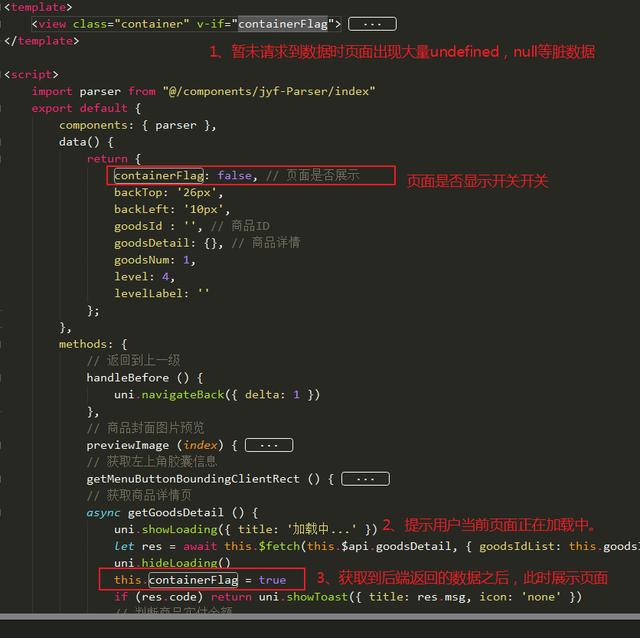This screenshot has height=638, width=640.
Task: Click the await keyword
Action: pyautogui.click(x=200, y=547)
